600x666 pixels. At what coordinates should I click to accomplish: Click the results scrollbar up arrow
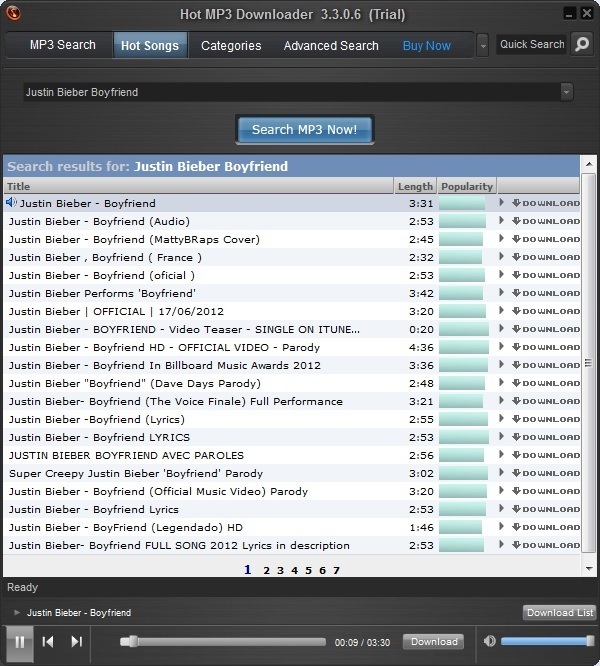pyautogui.click(x=589, y=164)
